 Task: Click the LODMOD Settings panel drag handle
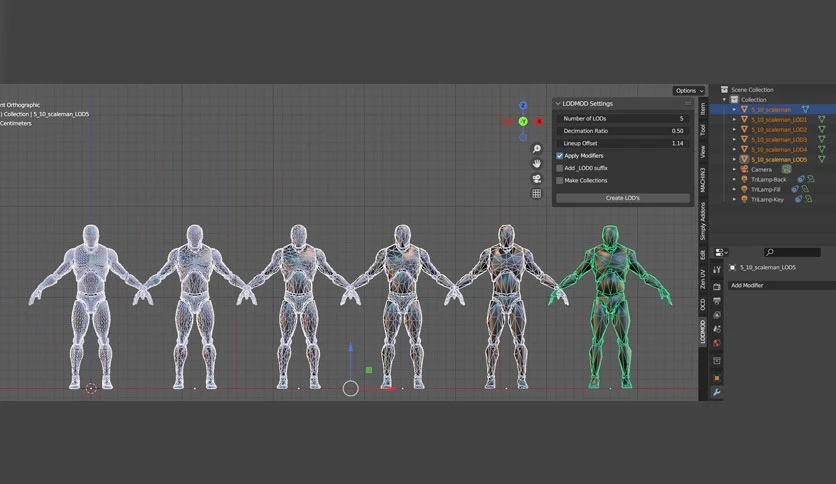tap(688, 103)
